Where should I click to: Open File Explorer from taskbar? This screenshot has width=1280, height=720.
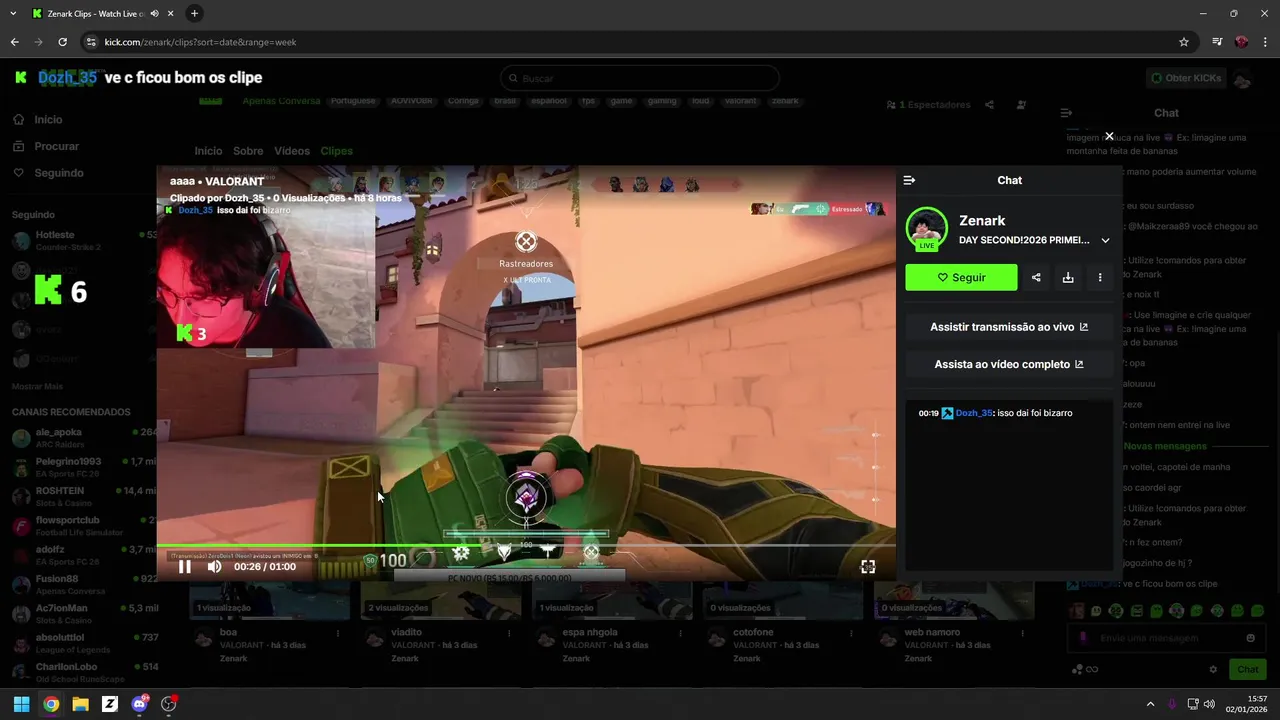click(x=80, y=704)
